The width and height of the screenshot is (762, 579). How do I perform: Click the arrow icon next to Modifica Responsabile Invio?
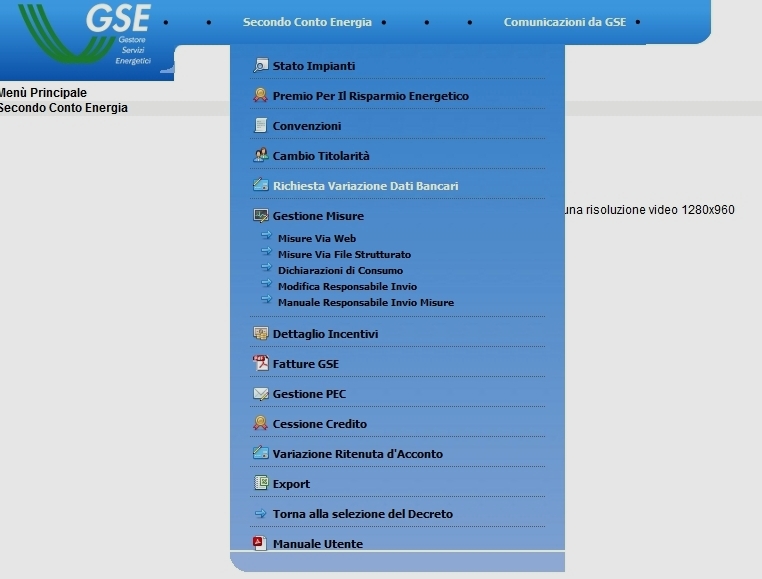pos(266,283)
